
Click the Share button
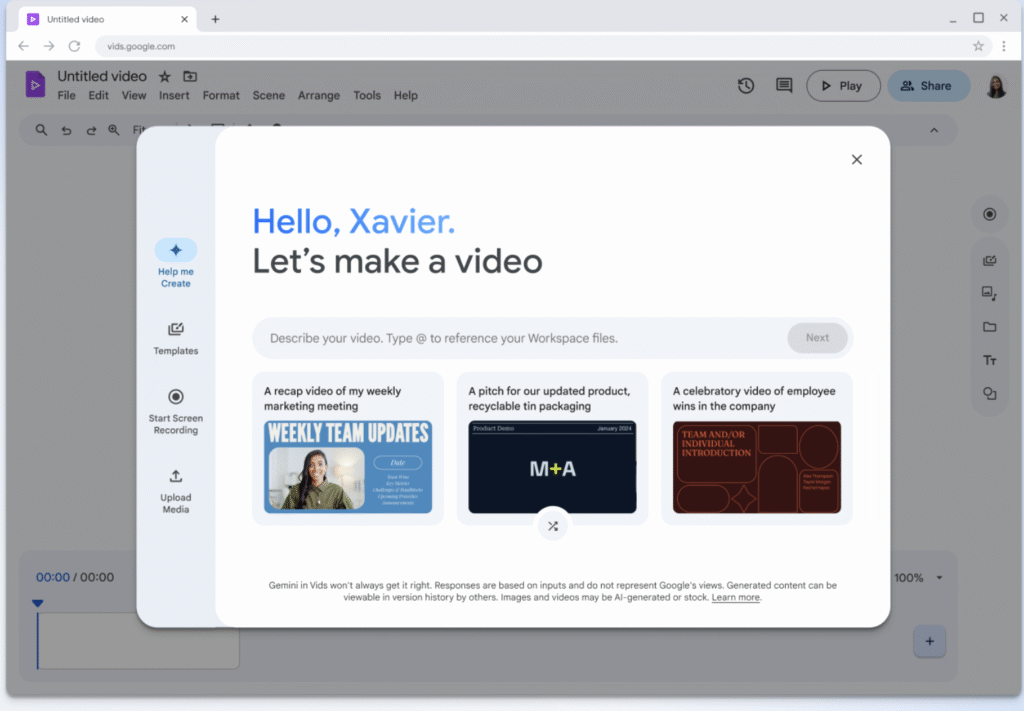[928, 86]
